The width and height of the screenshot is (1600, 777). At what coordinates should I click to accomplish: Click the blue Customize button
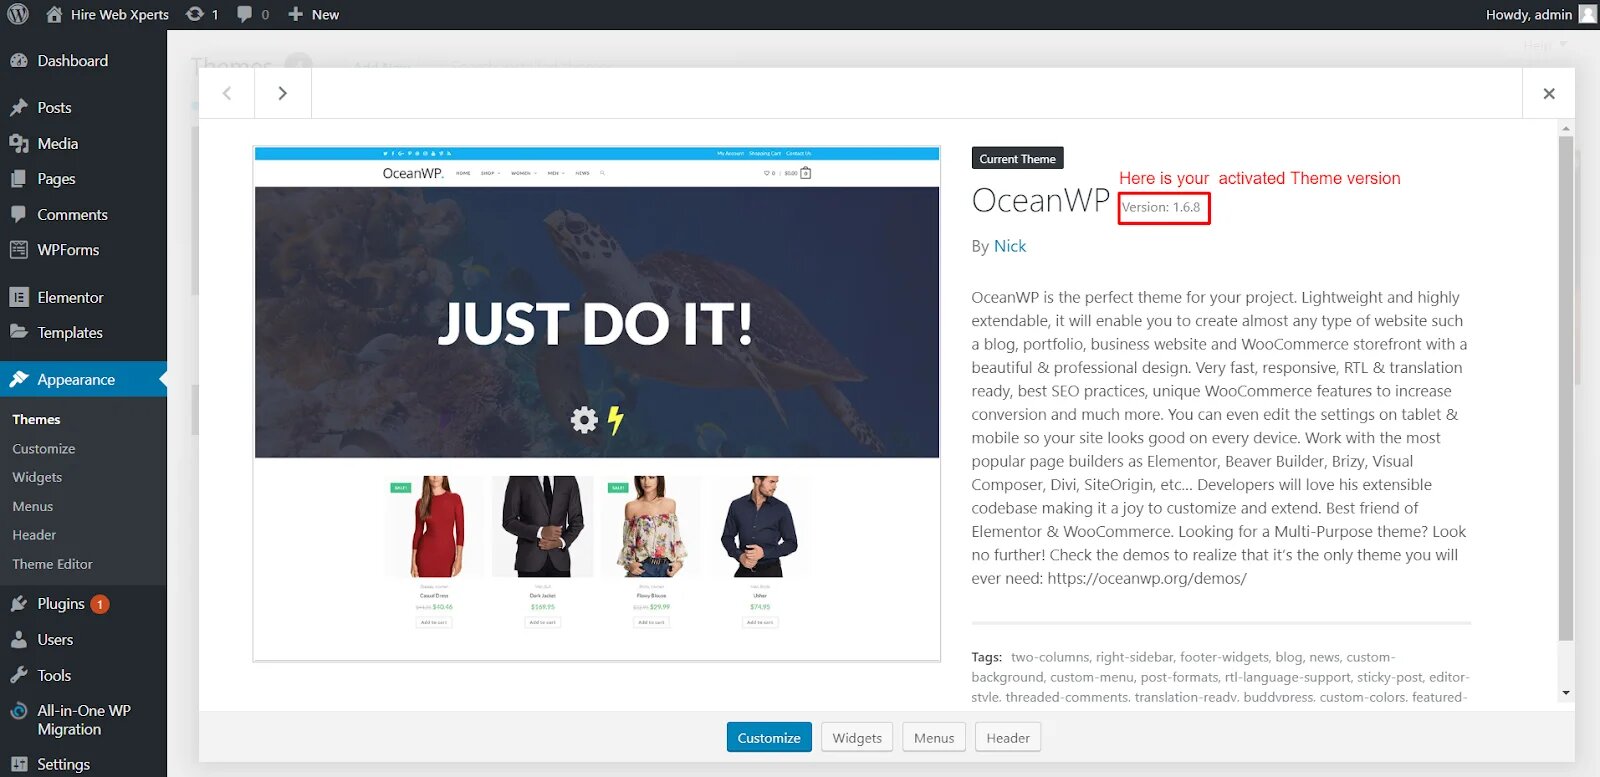tap(769, 737)
